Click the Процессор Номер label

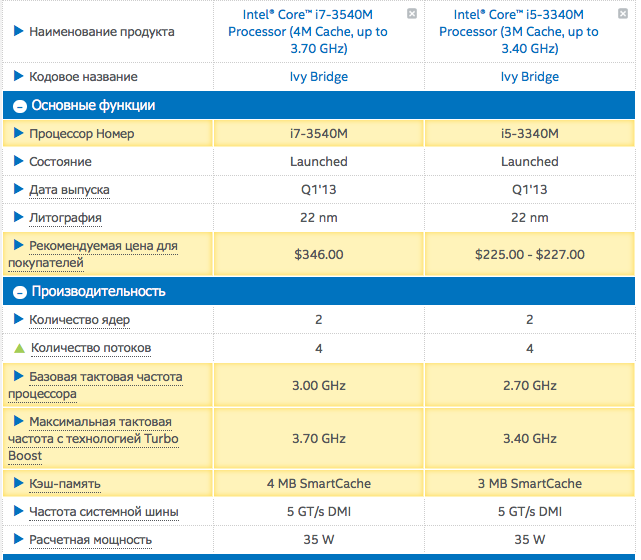pyautogui.click(x=82, y=134)
